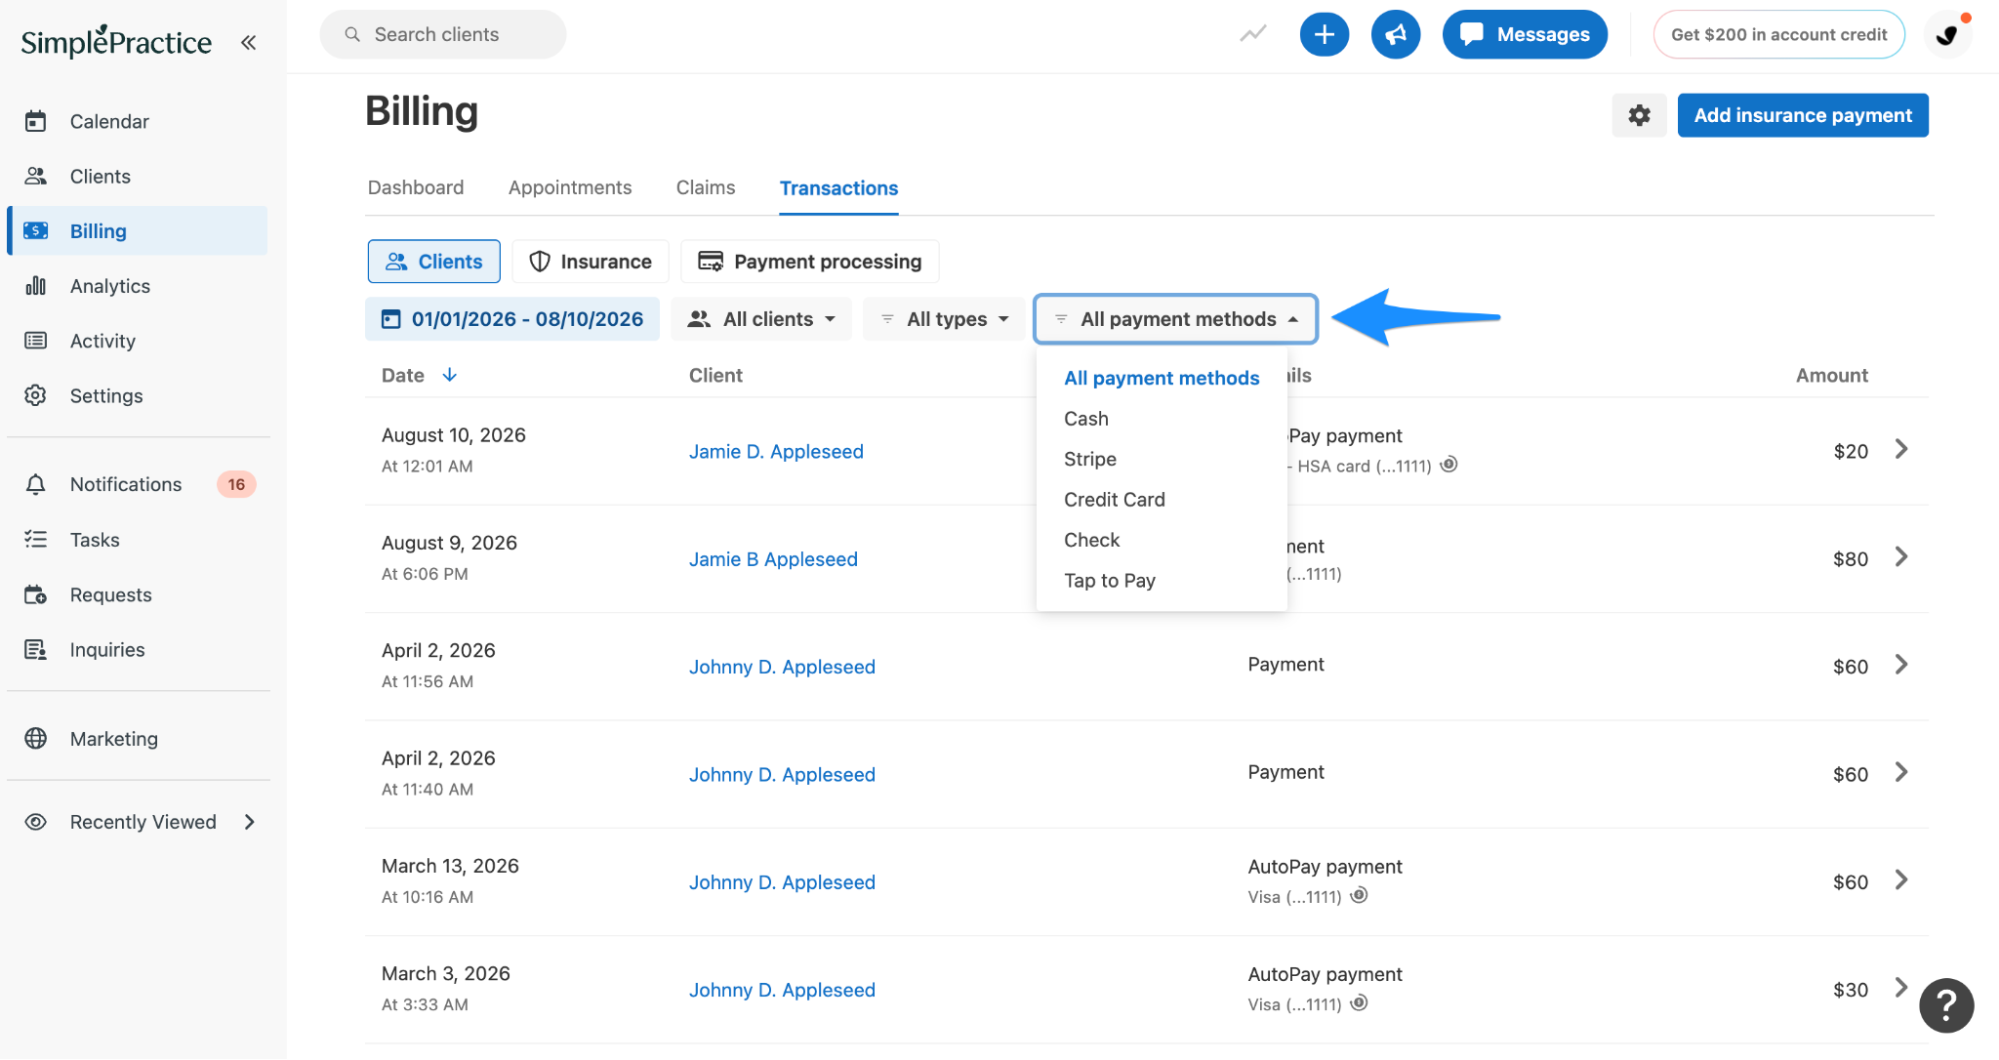Open Johnny D. Appleseed link for March 3
Image resolution: width=1999 pixels, height=1060 pixels.
tap(782, 990)
